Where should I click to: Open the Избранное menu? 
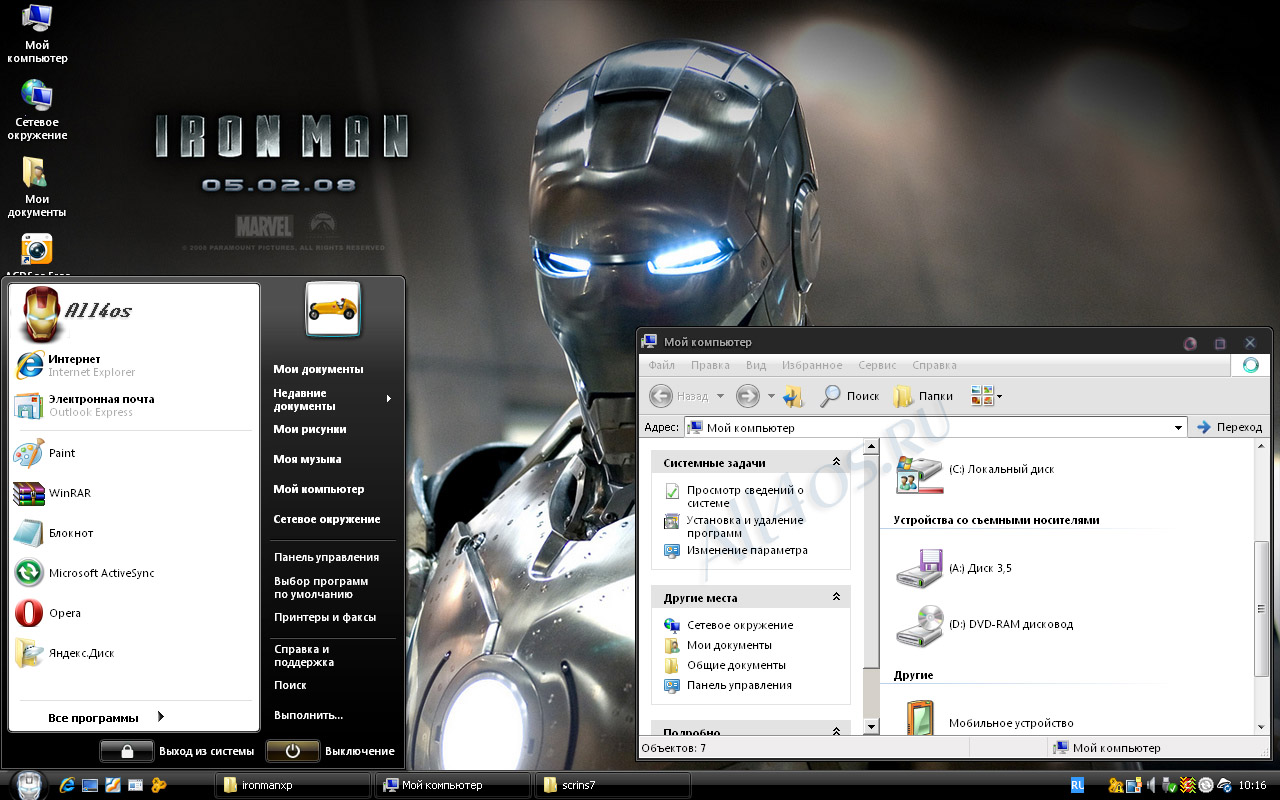tap(812, 365)
